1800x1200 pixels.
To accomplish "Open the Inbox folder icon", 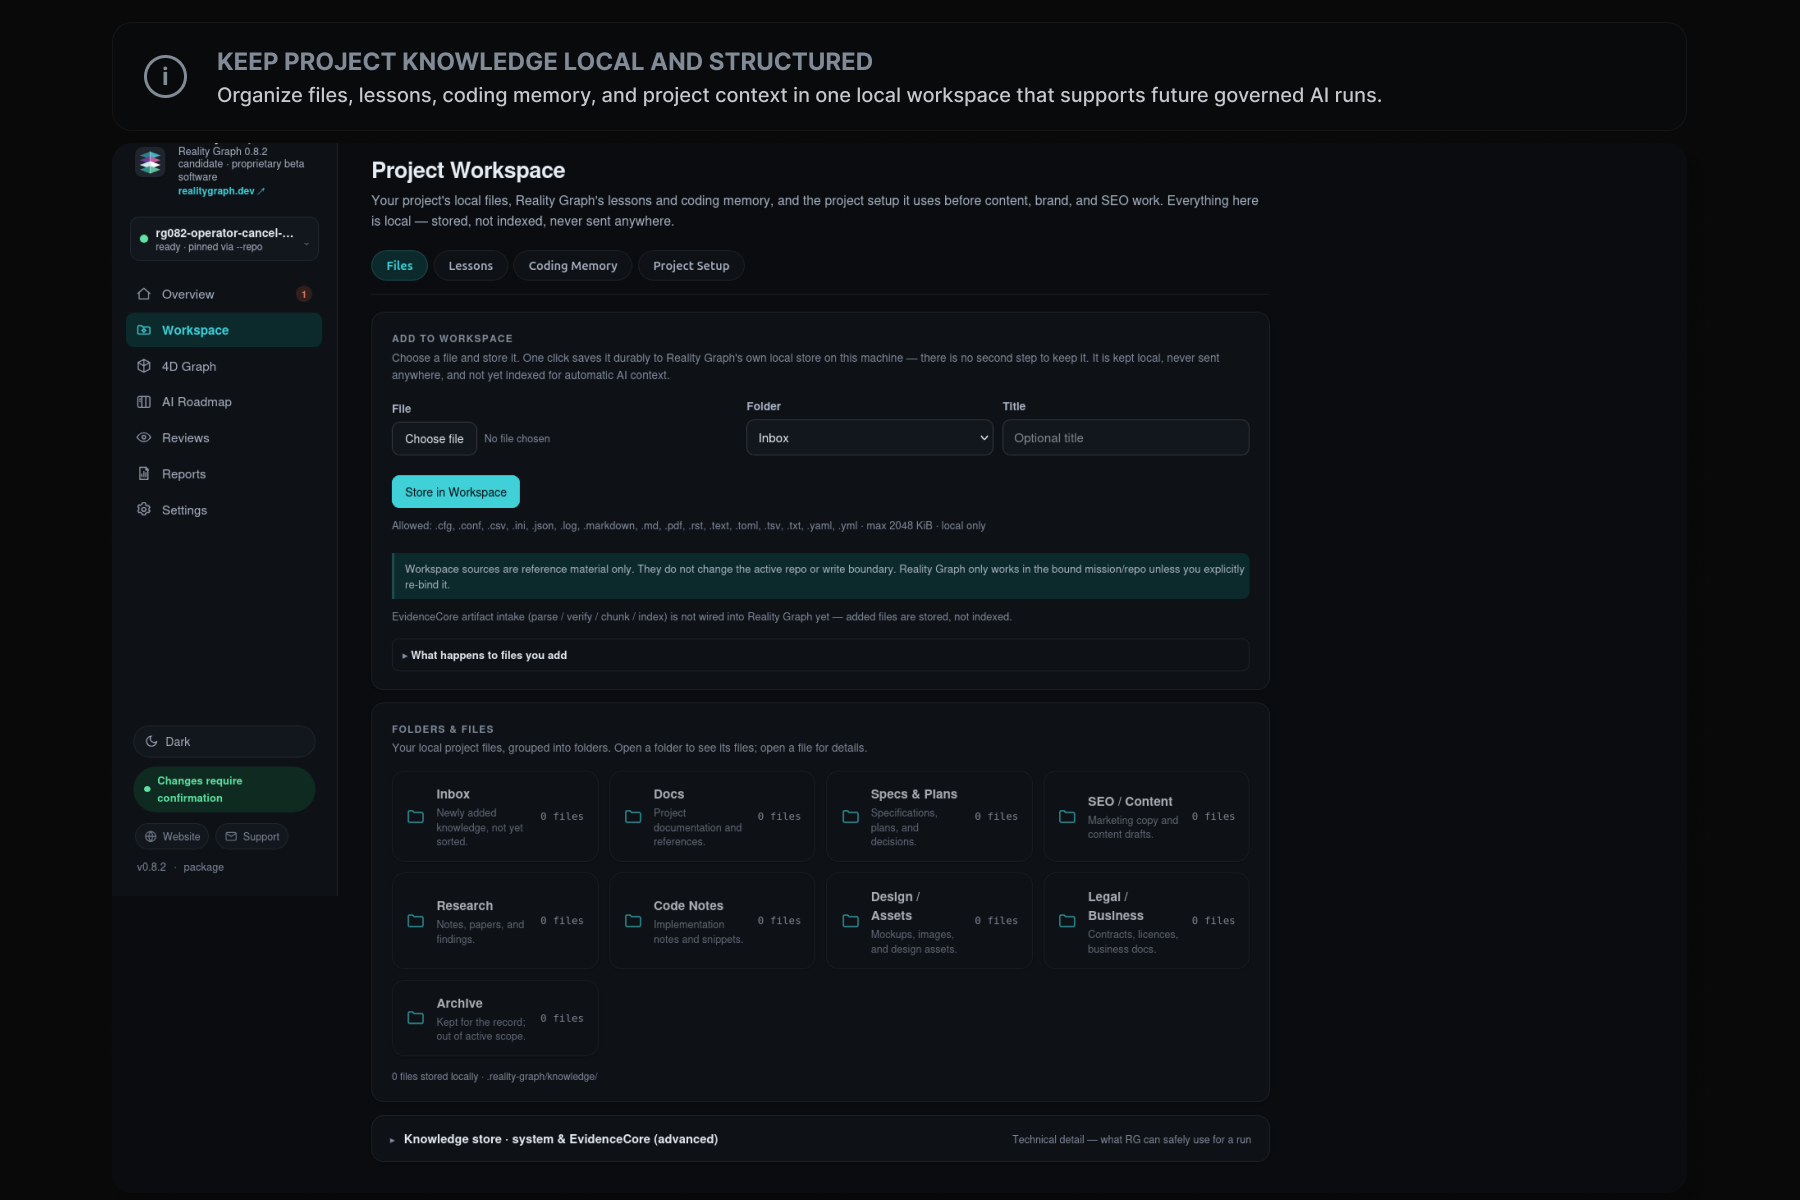I will pyautogui.click(x=416, y=817).
